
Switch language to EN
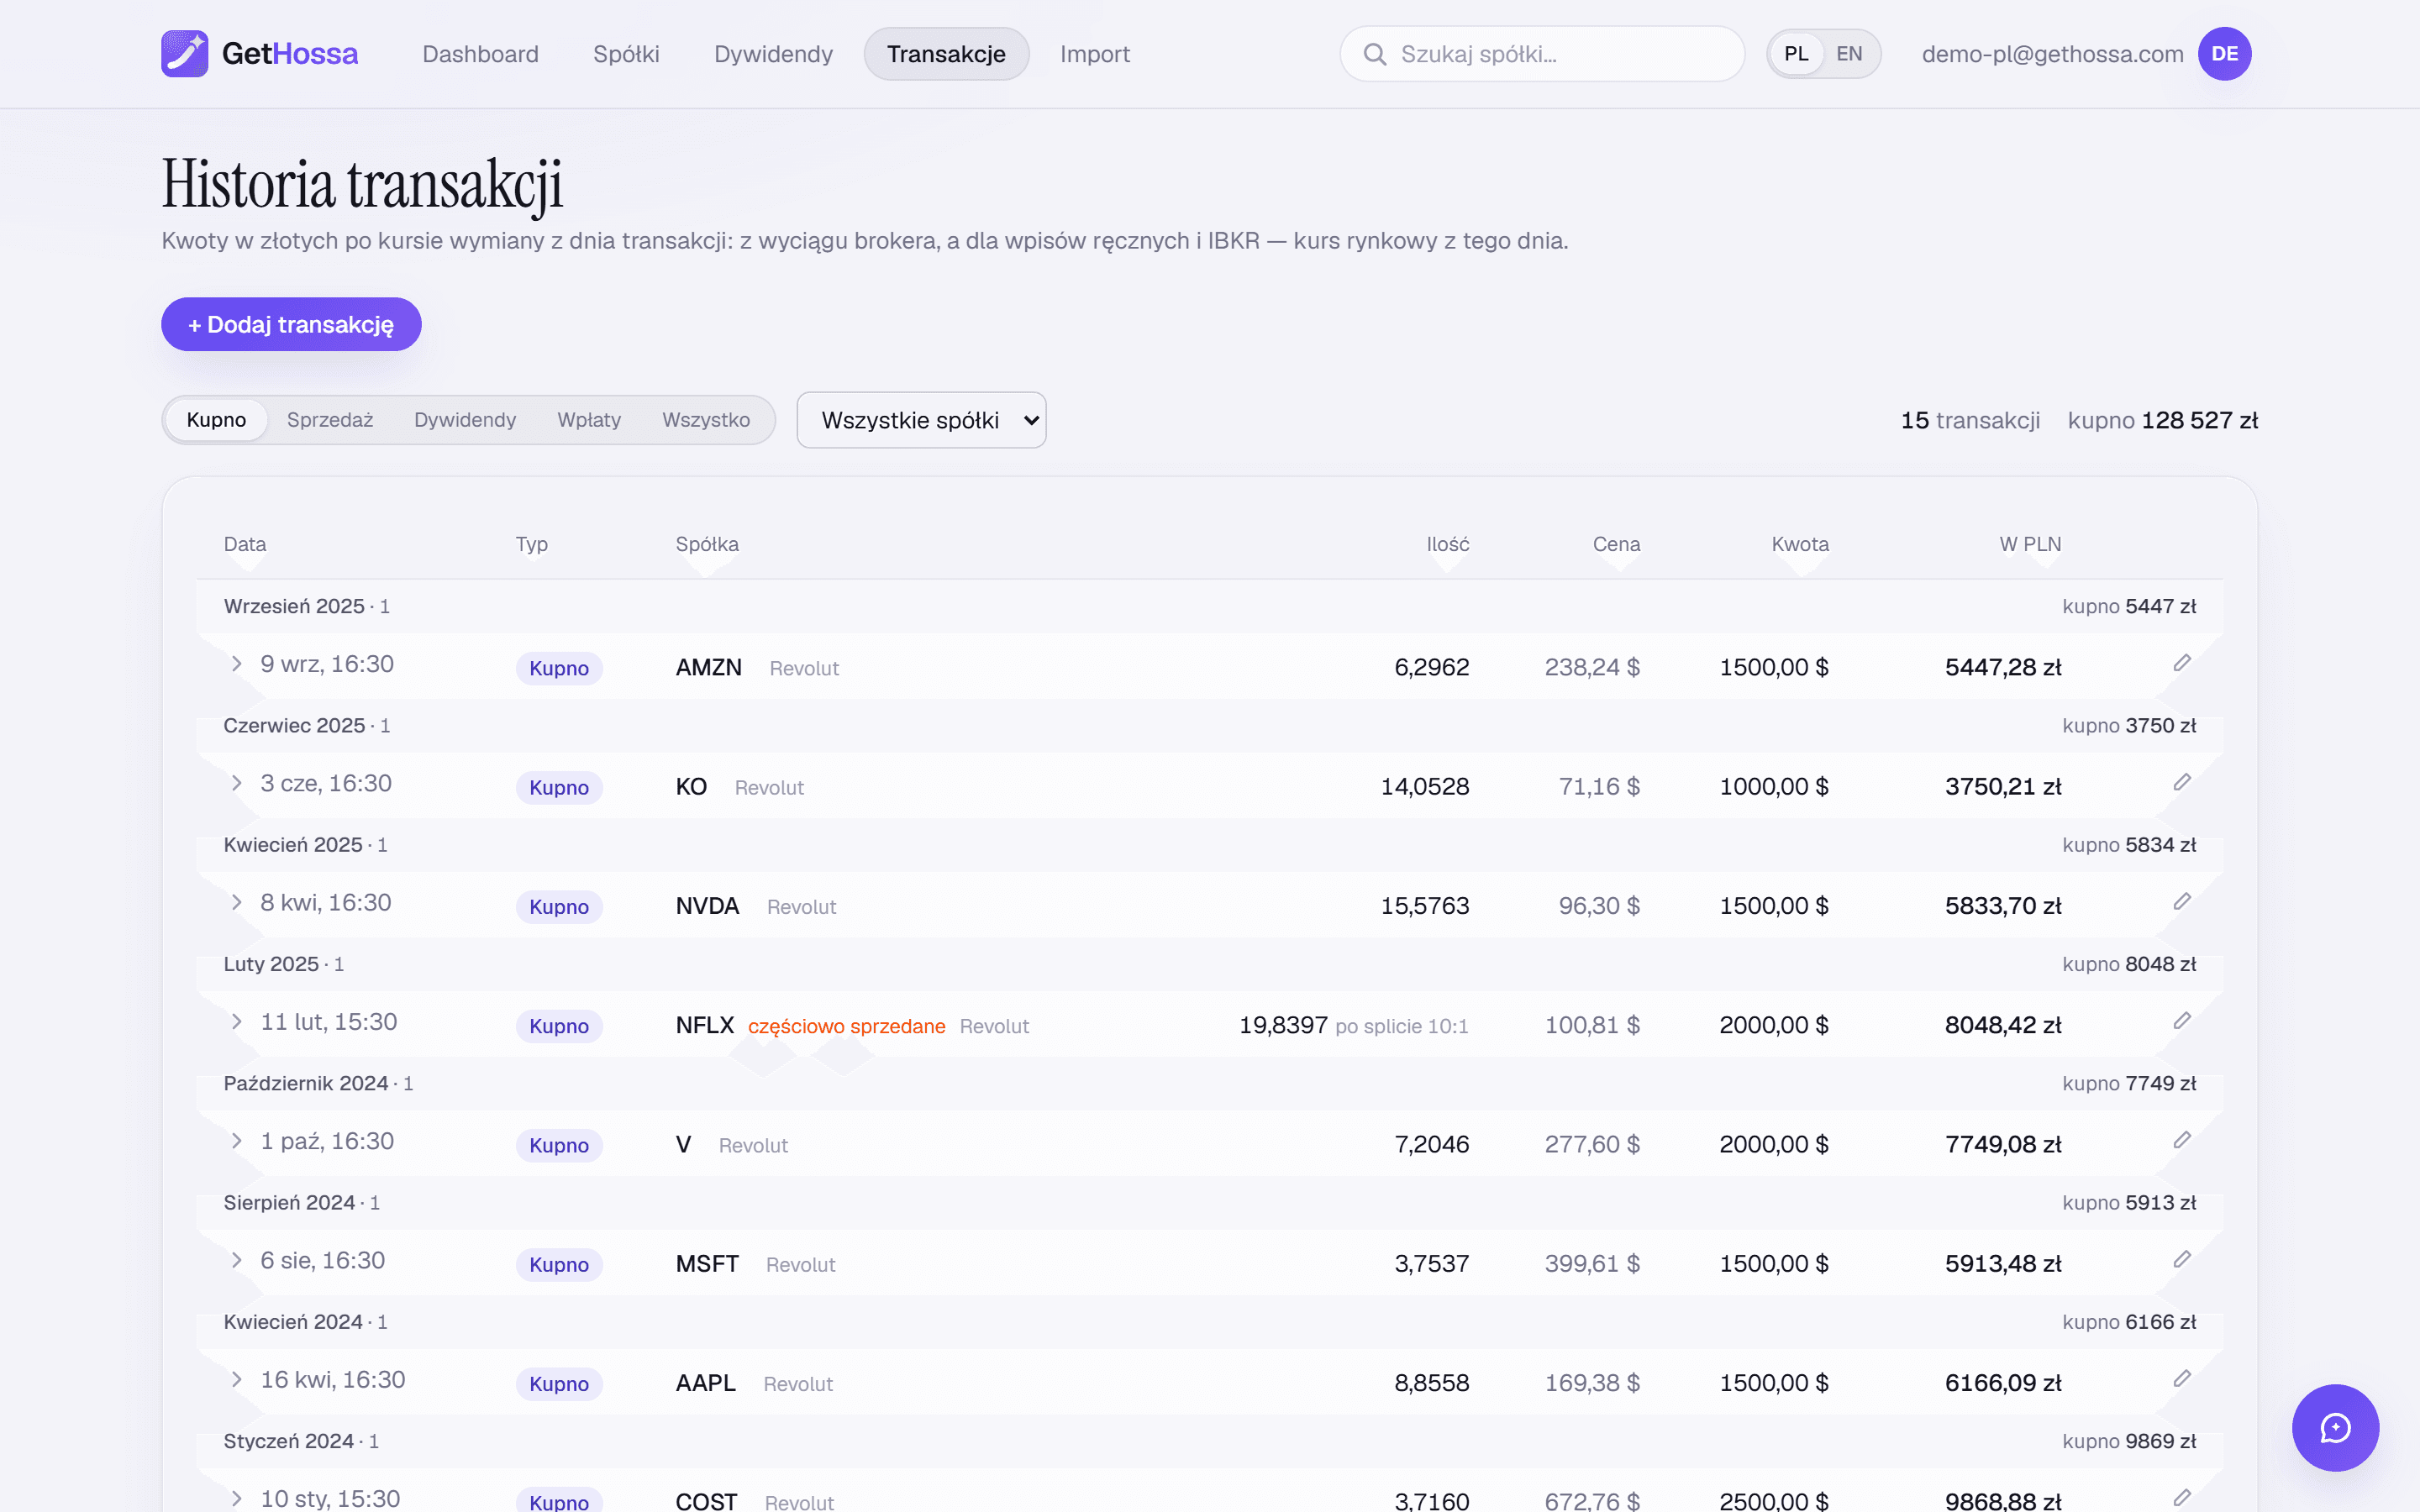coord(1849,54)
